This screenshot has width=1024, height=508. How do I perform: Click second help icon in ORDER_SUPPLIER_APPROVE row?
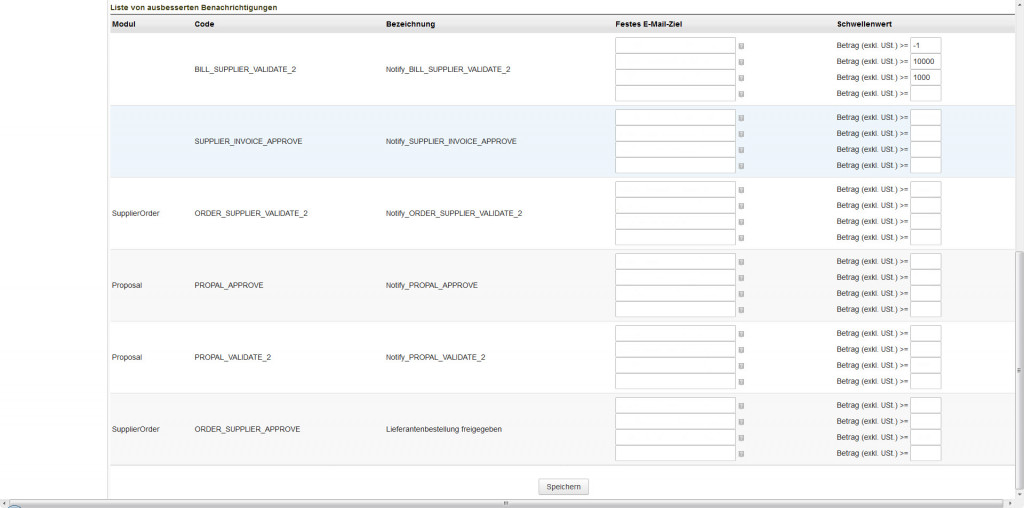741,422
